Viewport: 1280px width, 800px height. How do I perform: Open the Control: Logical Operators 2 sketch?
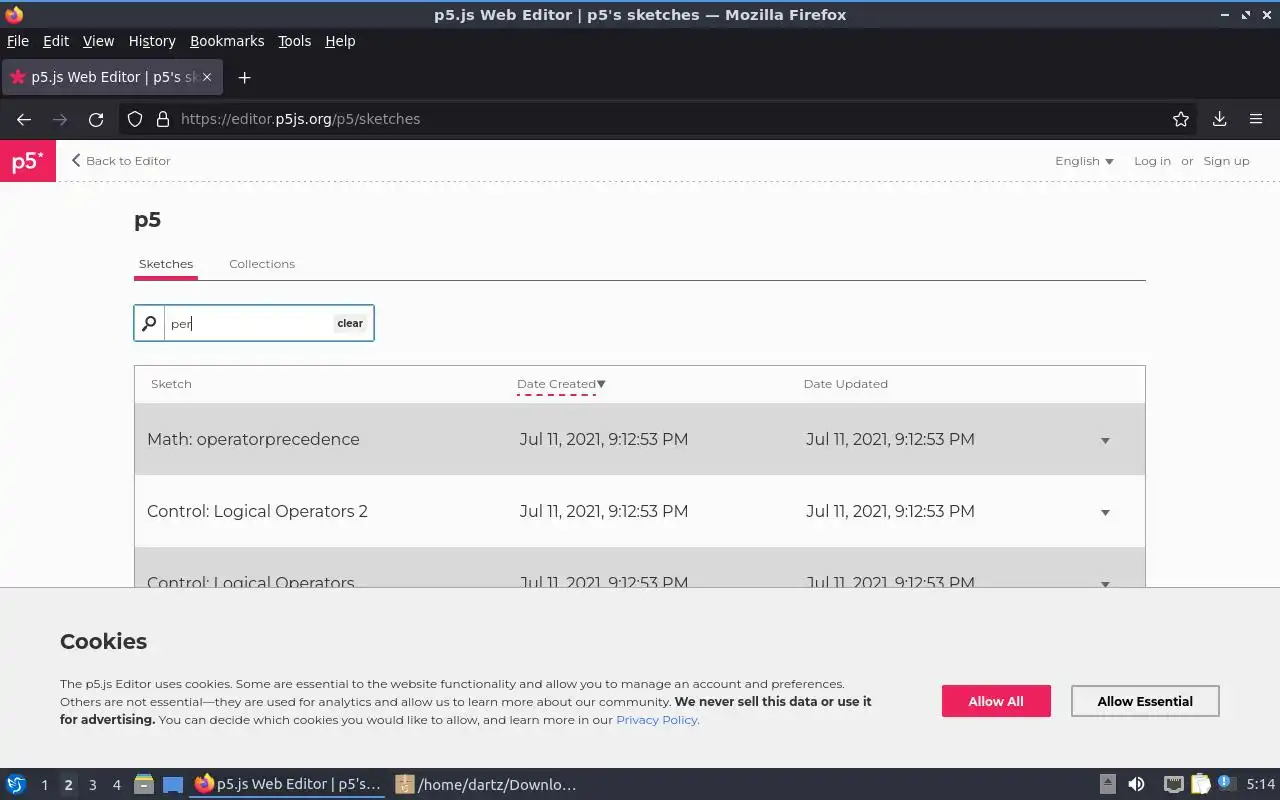257,511
